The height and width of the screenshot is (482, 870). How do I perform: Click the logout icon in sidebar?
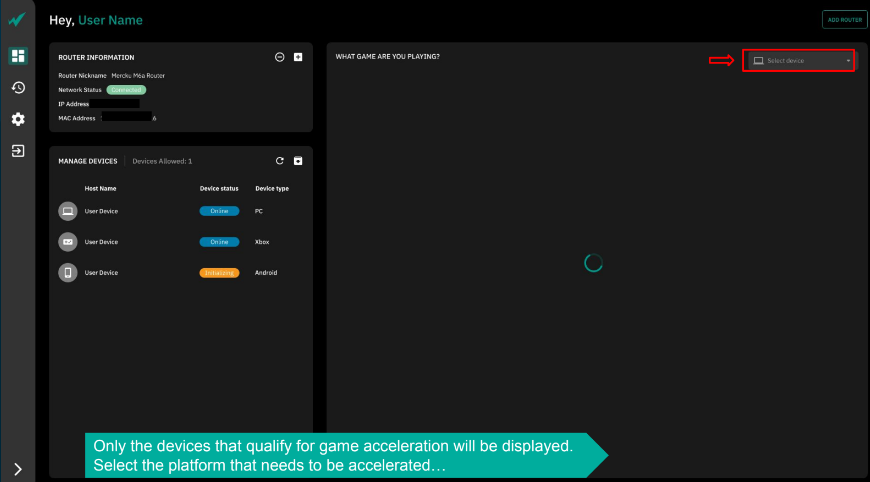pos(17,151)
